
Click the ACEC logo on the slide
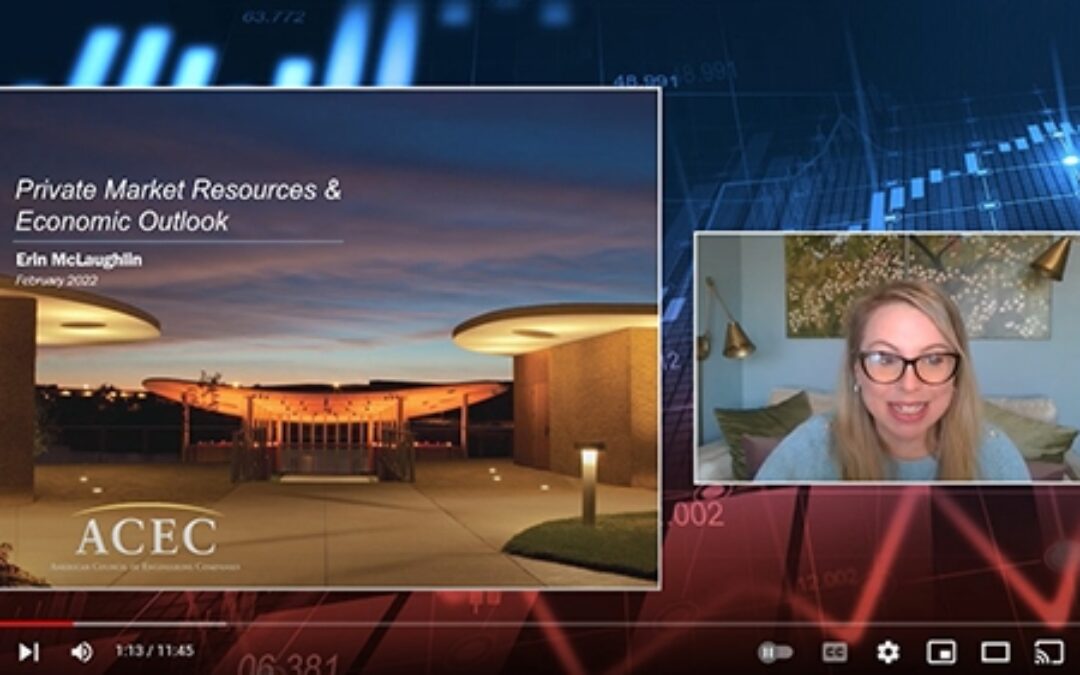(x=146, y=536)
